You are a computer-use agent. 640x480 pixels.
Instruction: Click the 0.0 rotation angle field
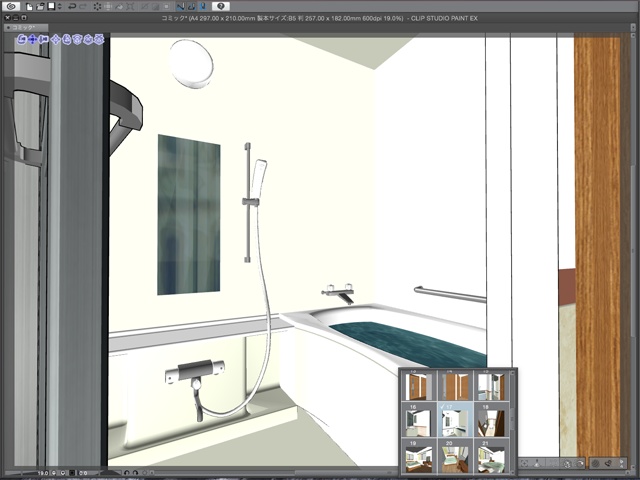(x=83, y=473)
